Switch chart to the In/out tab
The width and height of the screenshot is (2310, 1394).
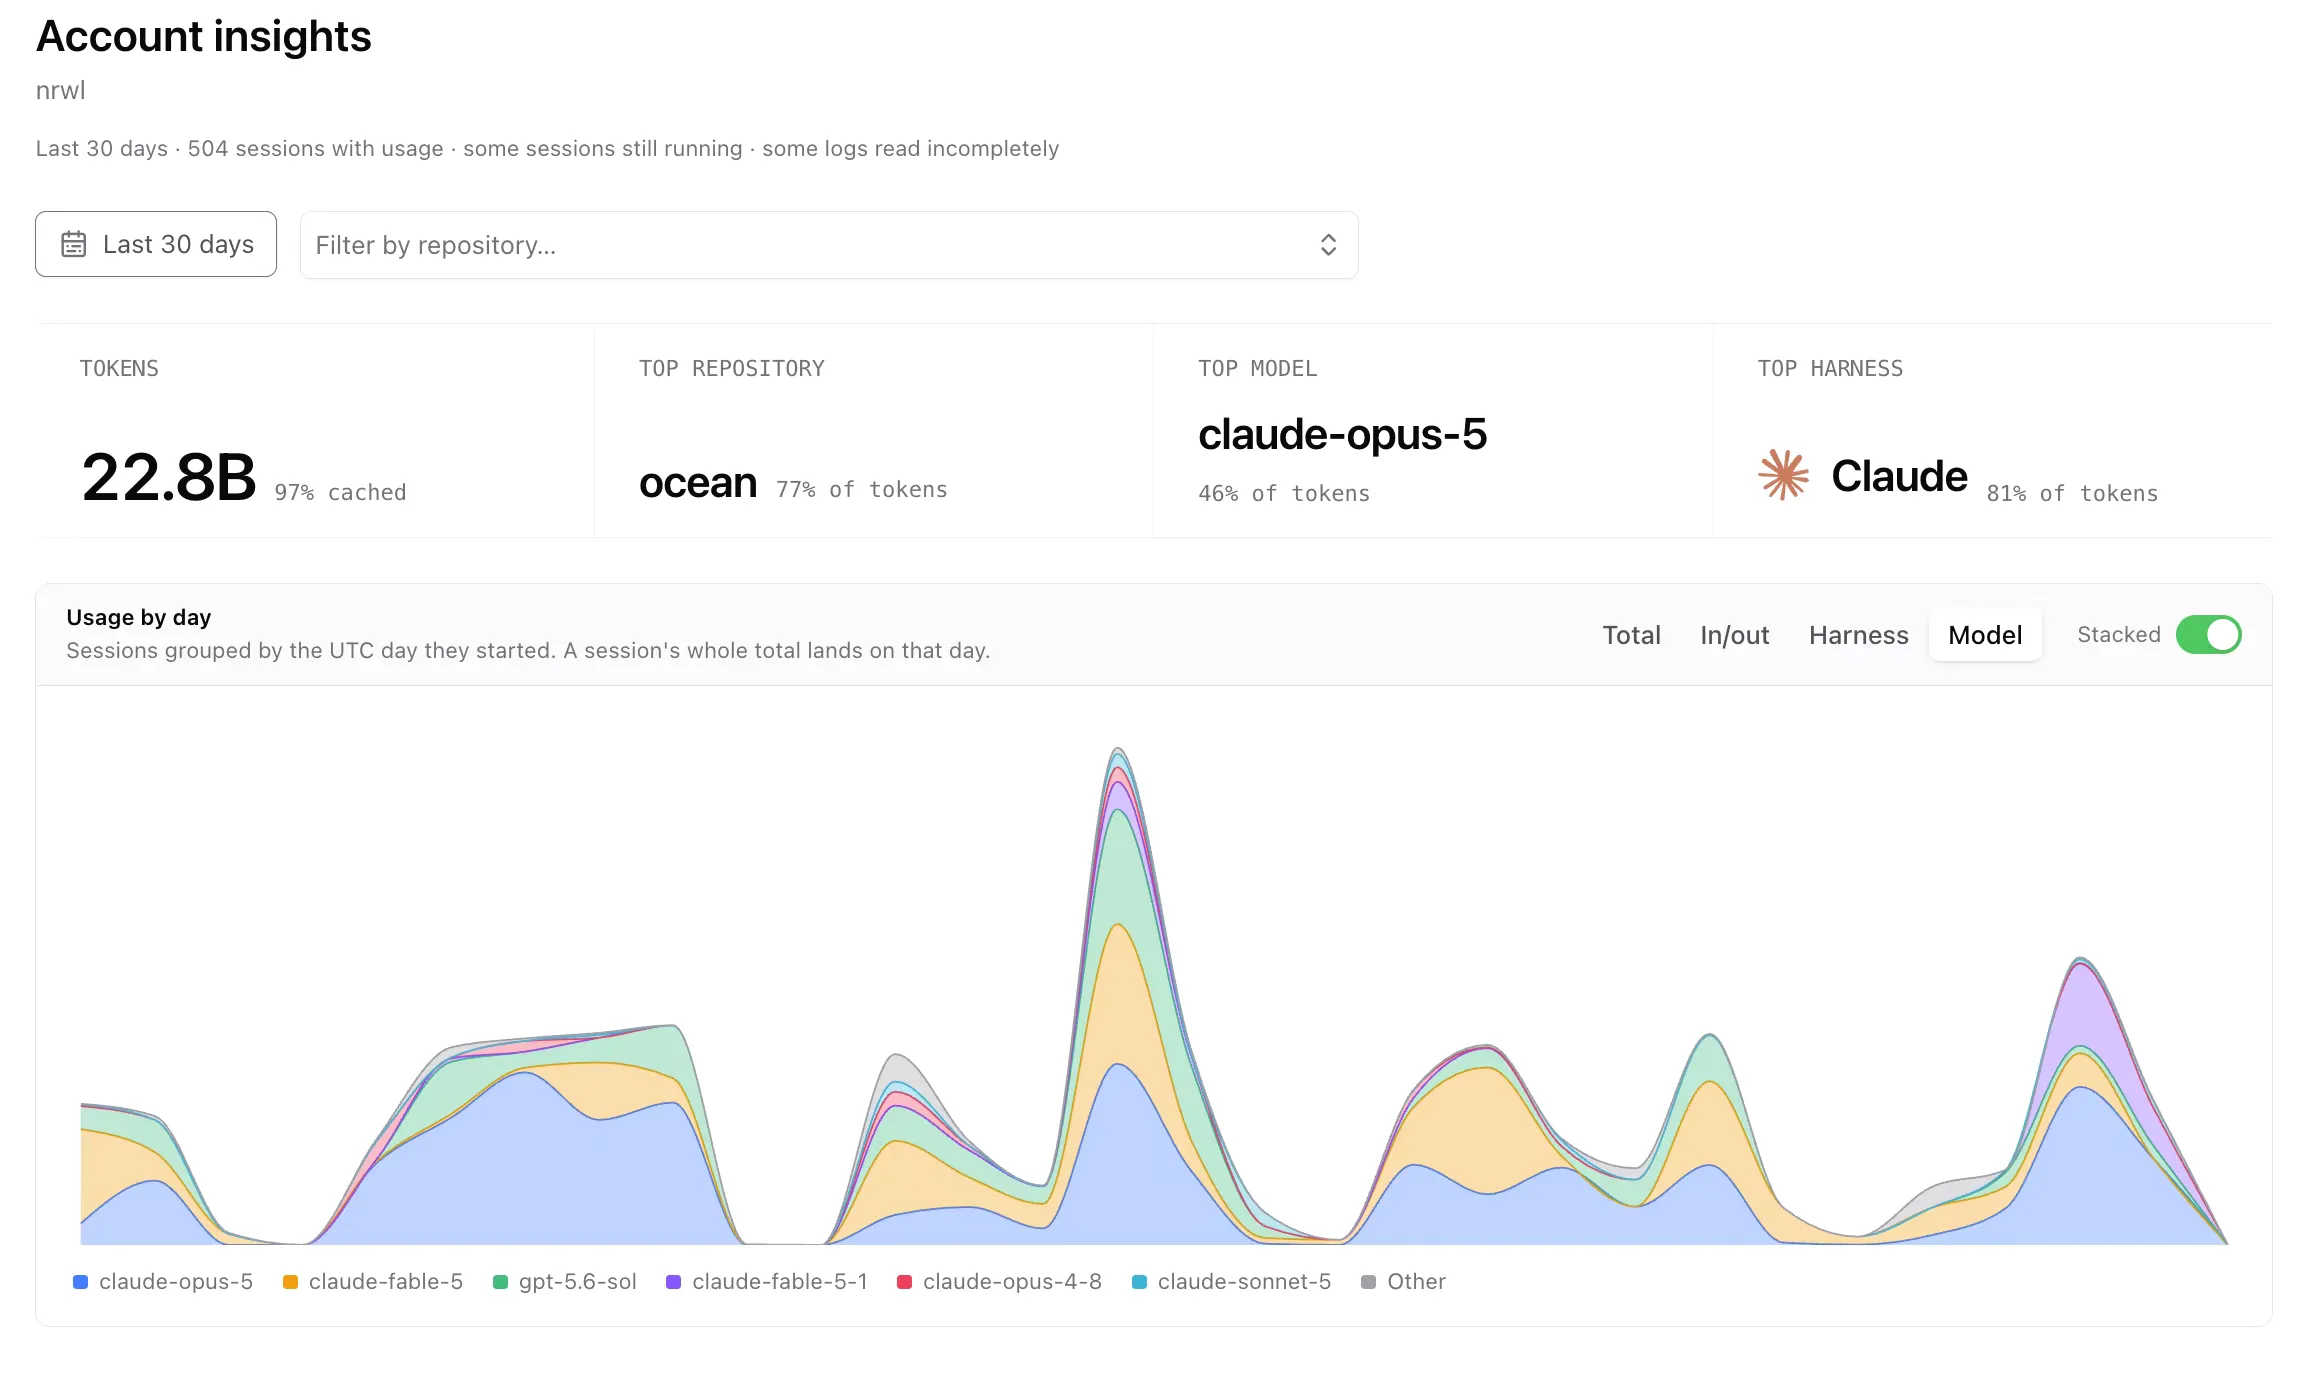coord(1734,635)
